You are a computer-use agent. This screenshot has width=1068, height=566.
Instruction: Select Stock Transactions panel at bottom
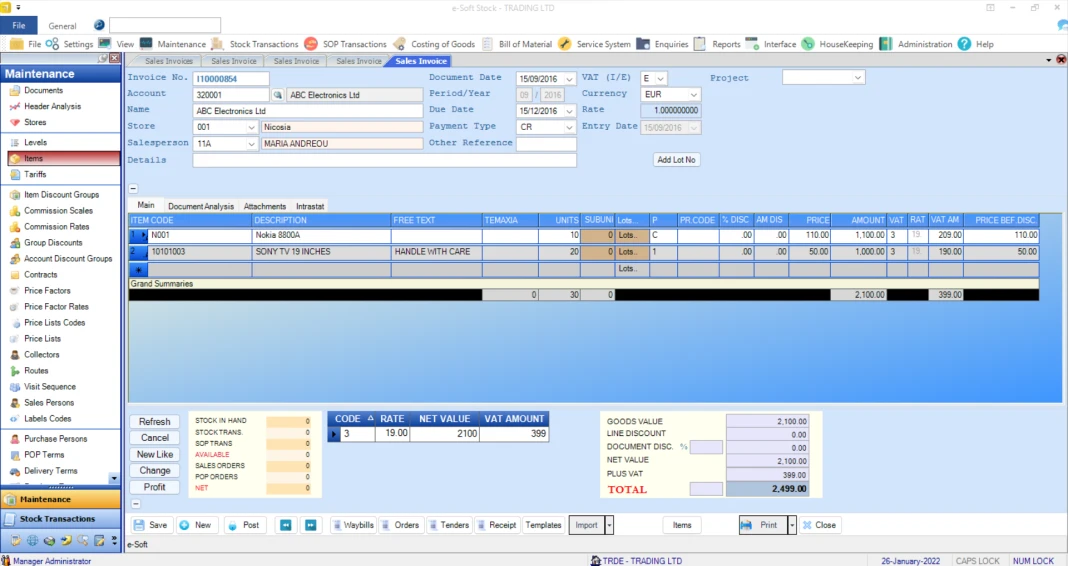(61, 519)
